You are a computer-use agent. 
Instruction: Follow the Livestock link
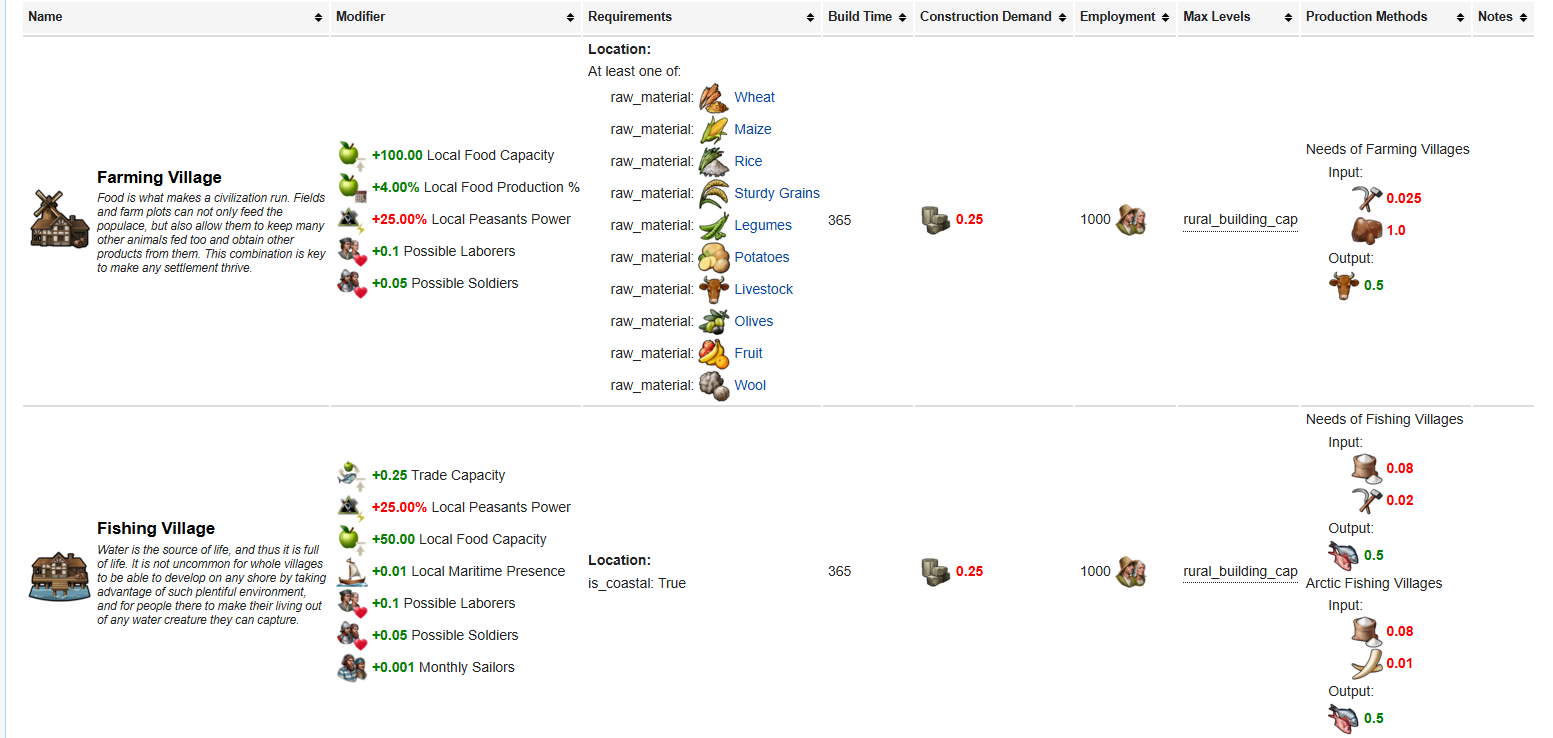click(x=764, y=289)
